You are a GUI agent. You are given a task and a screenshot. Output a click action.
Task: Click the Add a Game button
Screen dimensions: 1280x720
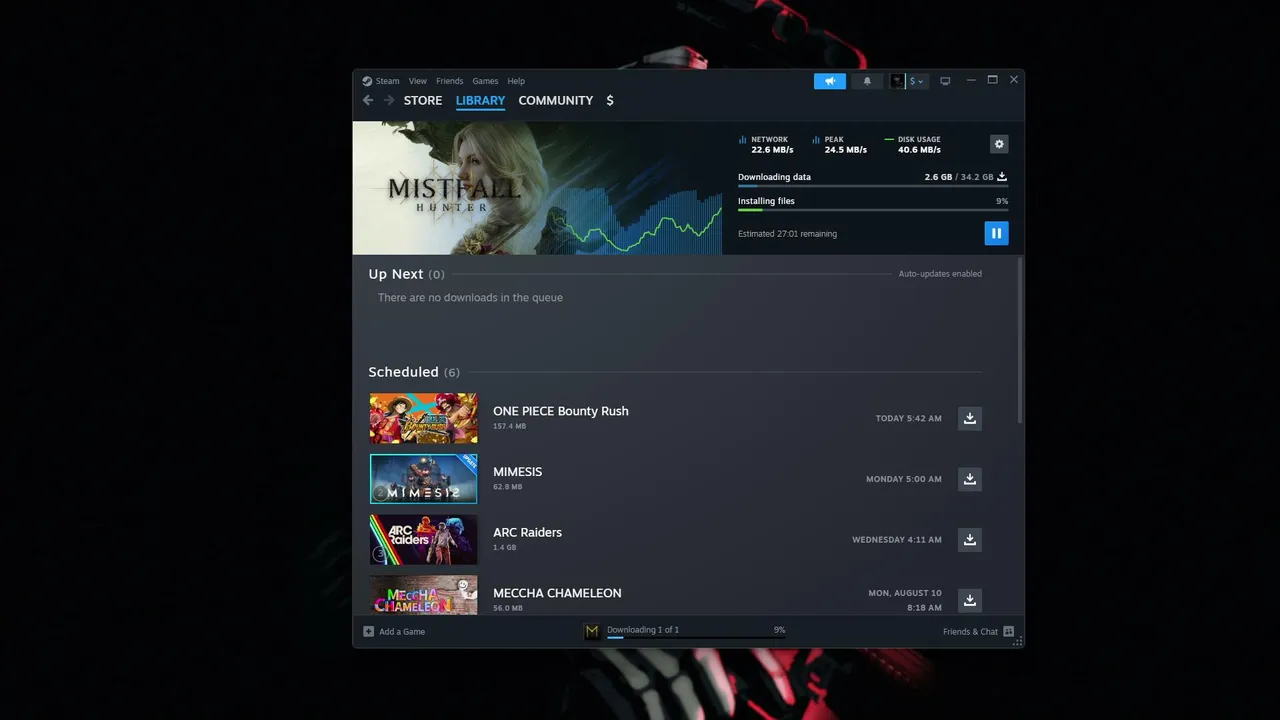point(394,631)
